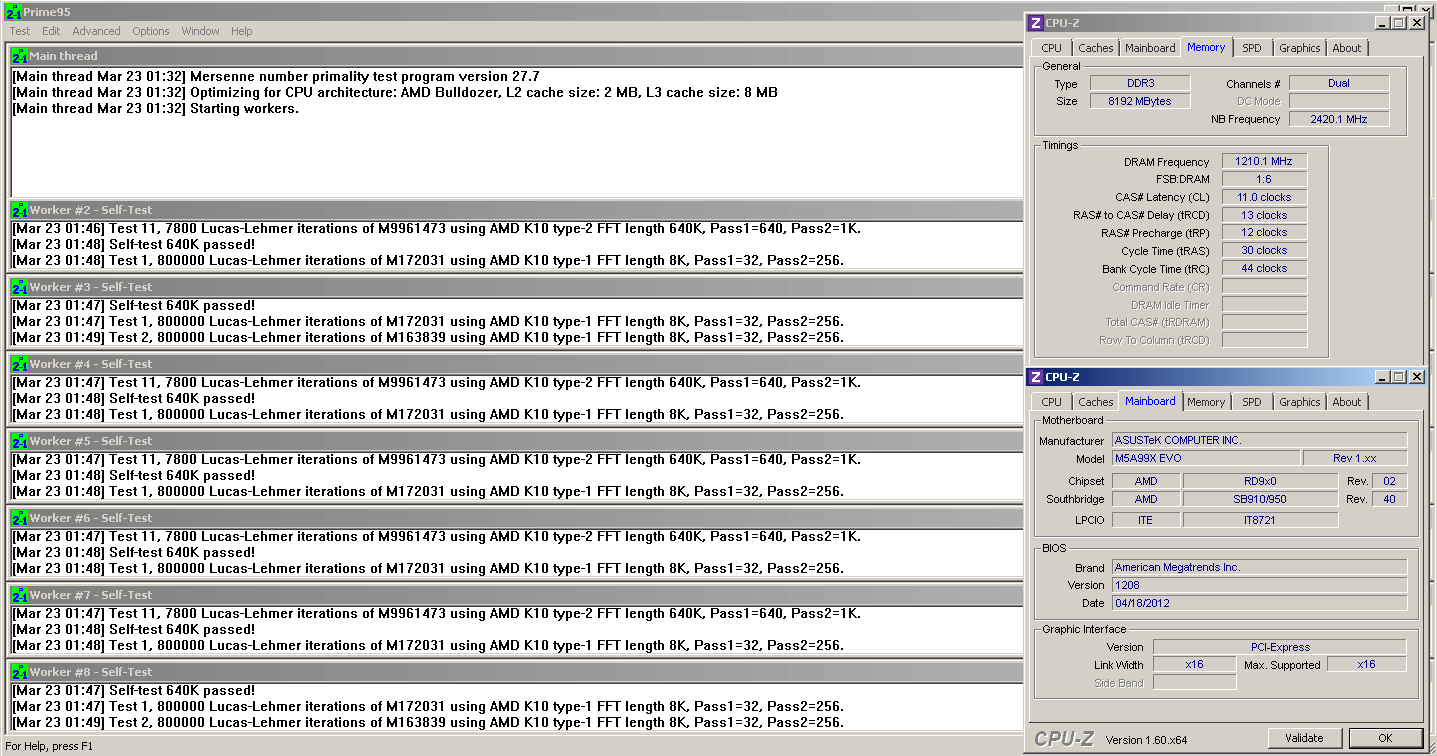The width and height of the screenshot is (1437, 756).
Task: Click the Main thread window icon
Action: coord(18,56)
